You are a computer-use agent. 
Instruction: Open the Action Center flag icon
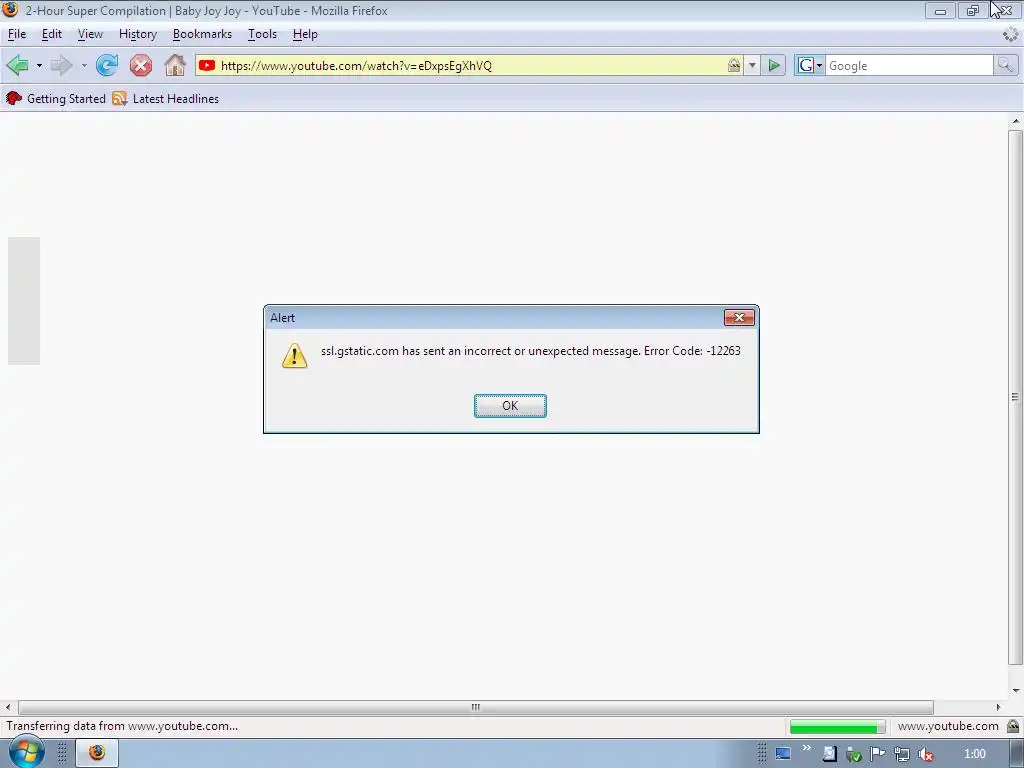pyautogui.click(x=878, y=754)
